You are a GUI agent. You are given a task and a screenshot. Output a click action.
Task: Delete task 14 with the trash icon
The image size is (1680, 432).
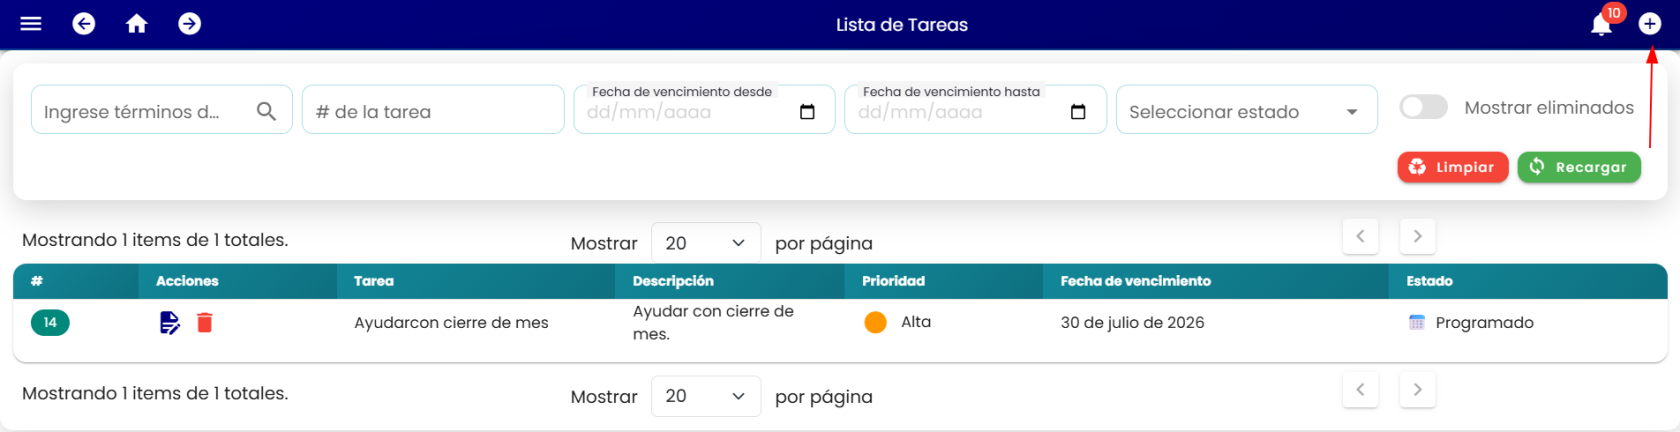click(x=205, y=322)
